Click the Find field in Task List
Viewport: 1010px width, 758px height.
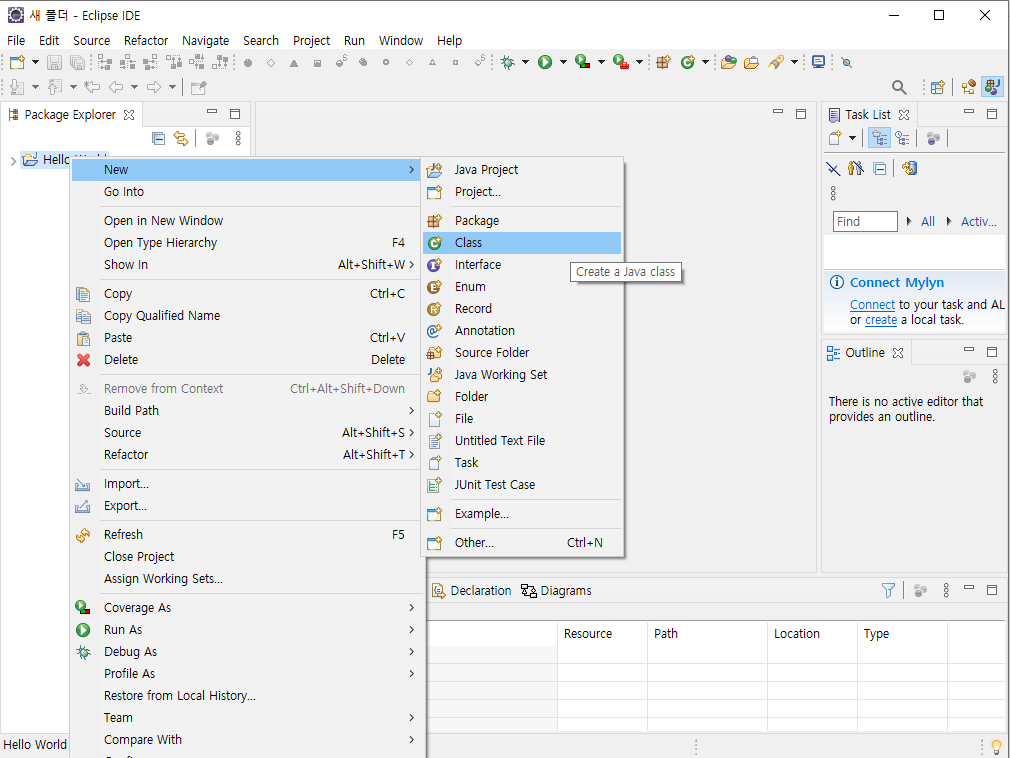[x=865, y=222]
